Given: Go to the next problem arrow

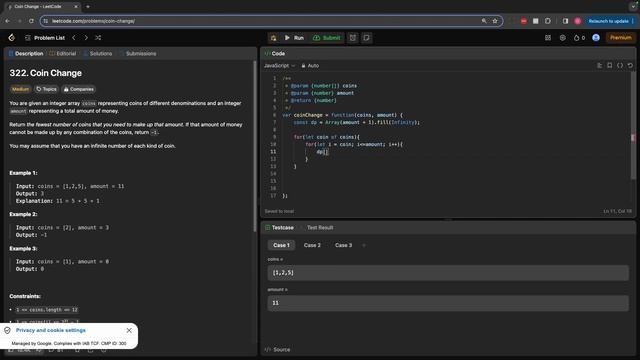Looking at the screenshot, I should (x=86, y=38).
